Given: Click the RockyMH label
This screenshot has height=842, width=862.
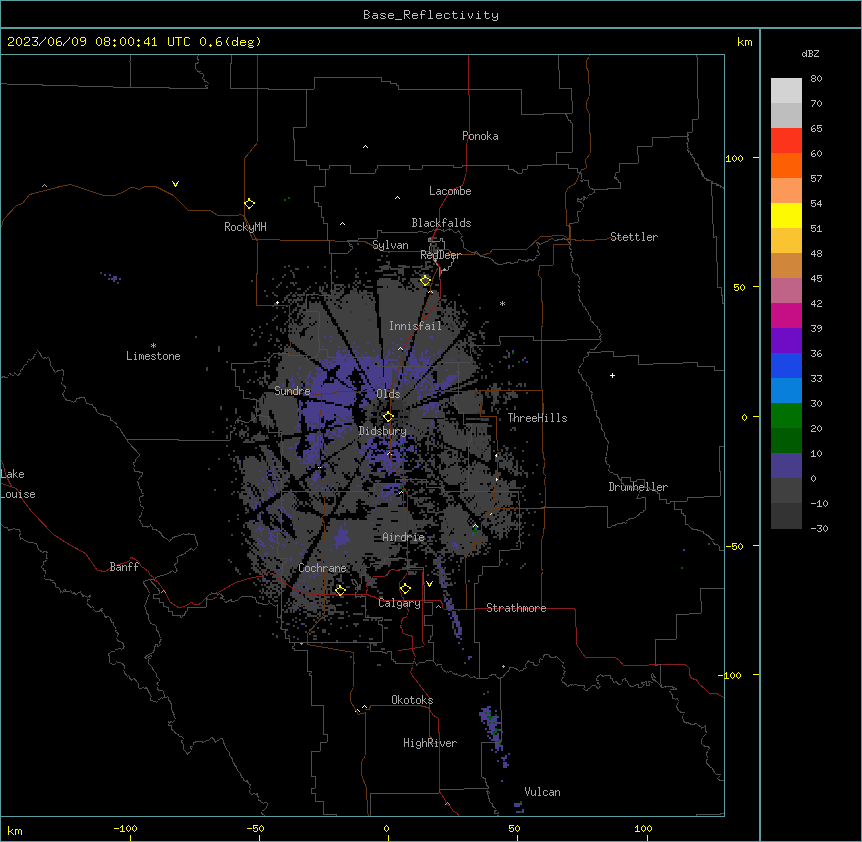Looking at the screenshot, I should [x=245, y=227].
